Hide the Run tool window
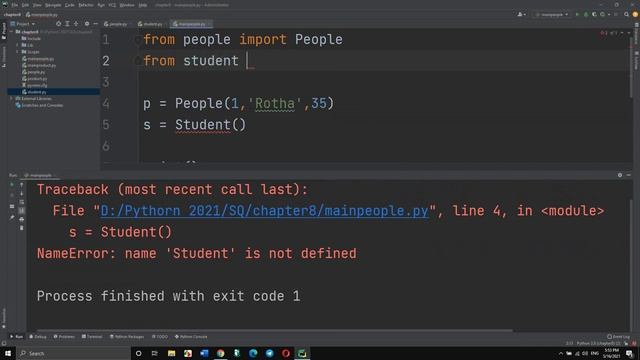The width and height of the screenshot is (640, 360). pos(629,175)
